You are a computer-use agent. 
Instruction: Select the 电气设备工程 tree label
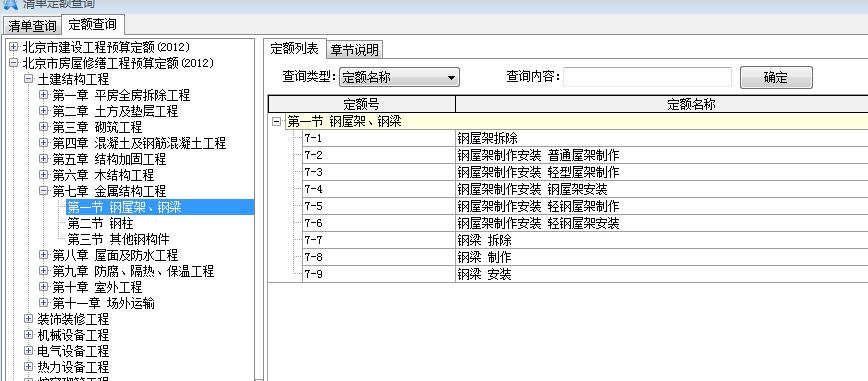pyautogui.click(x=73, y=352)
